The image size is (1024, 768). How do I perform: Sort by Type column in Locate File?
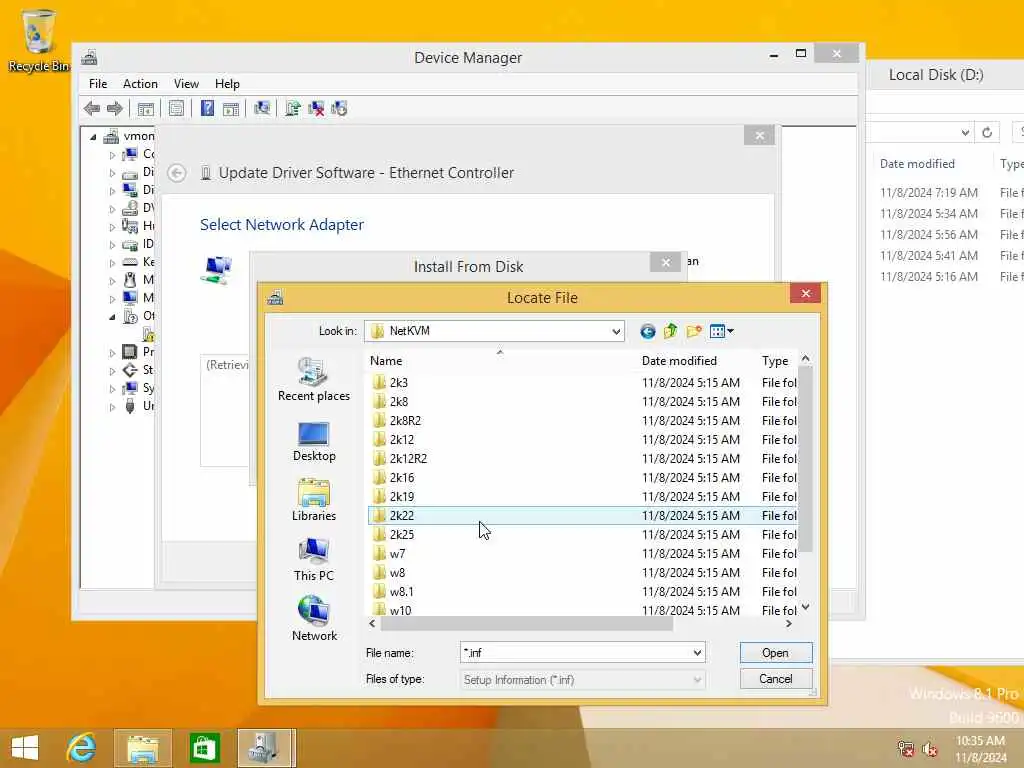(x=775, y=360)
